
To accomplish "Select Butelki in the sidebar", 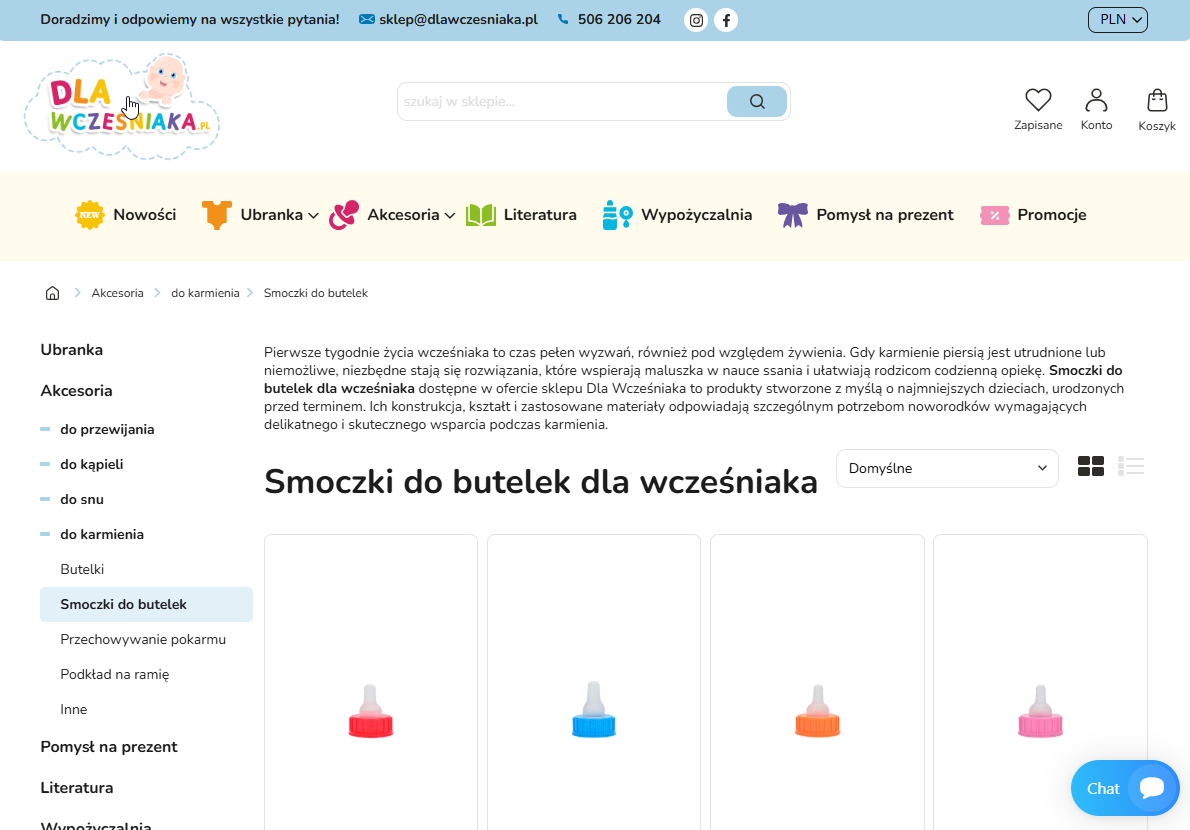I will [81, 569].
